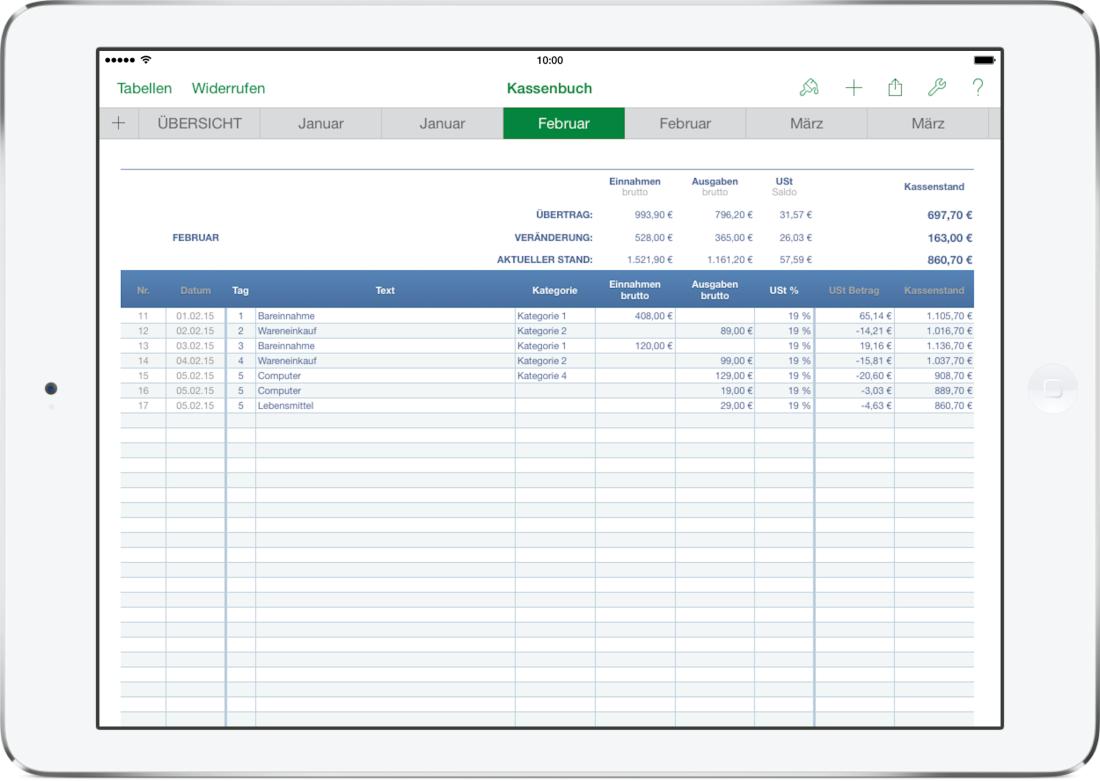Screen dimensions: 1100x781
Task: Switch to the ÜBERSICHT tab
Action: click(199, 124)
